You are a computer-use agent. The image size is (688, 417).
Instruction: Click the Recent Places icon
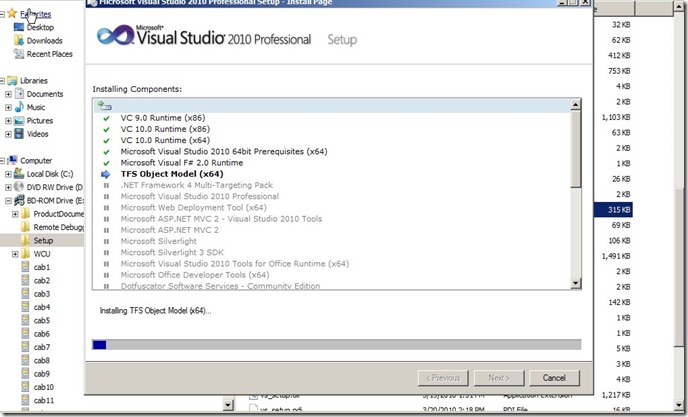click(19, 54)
